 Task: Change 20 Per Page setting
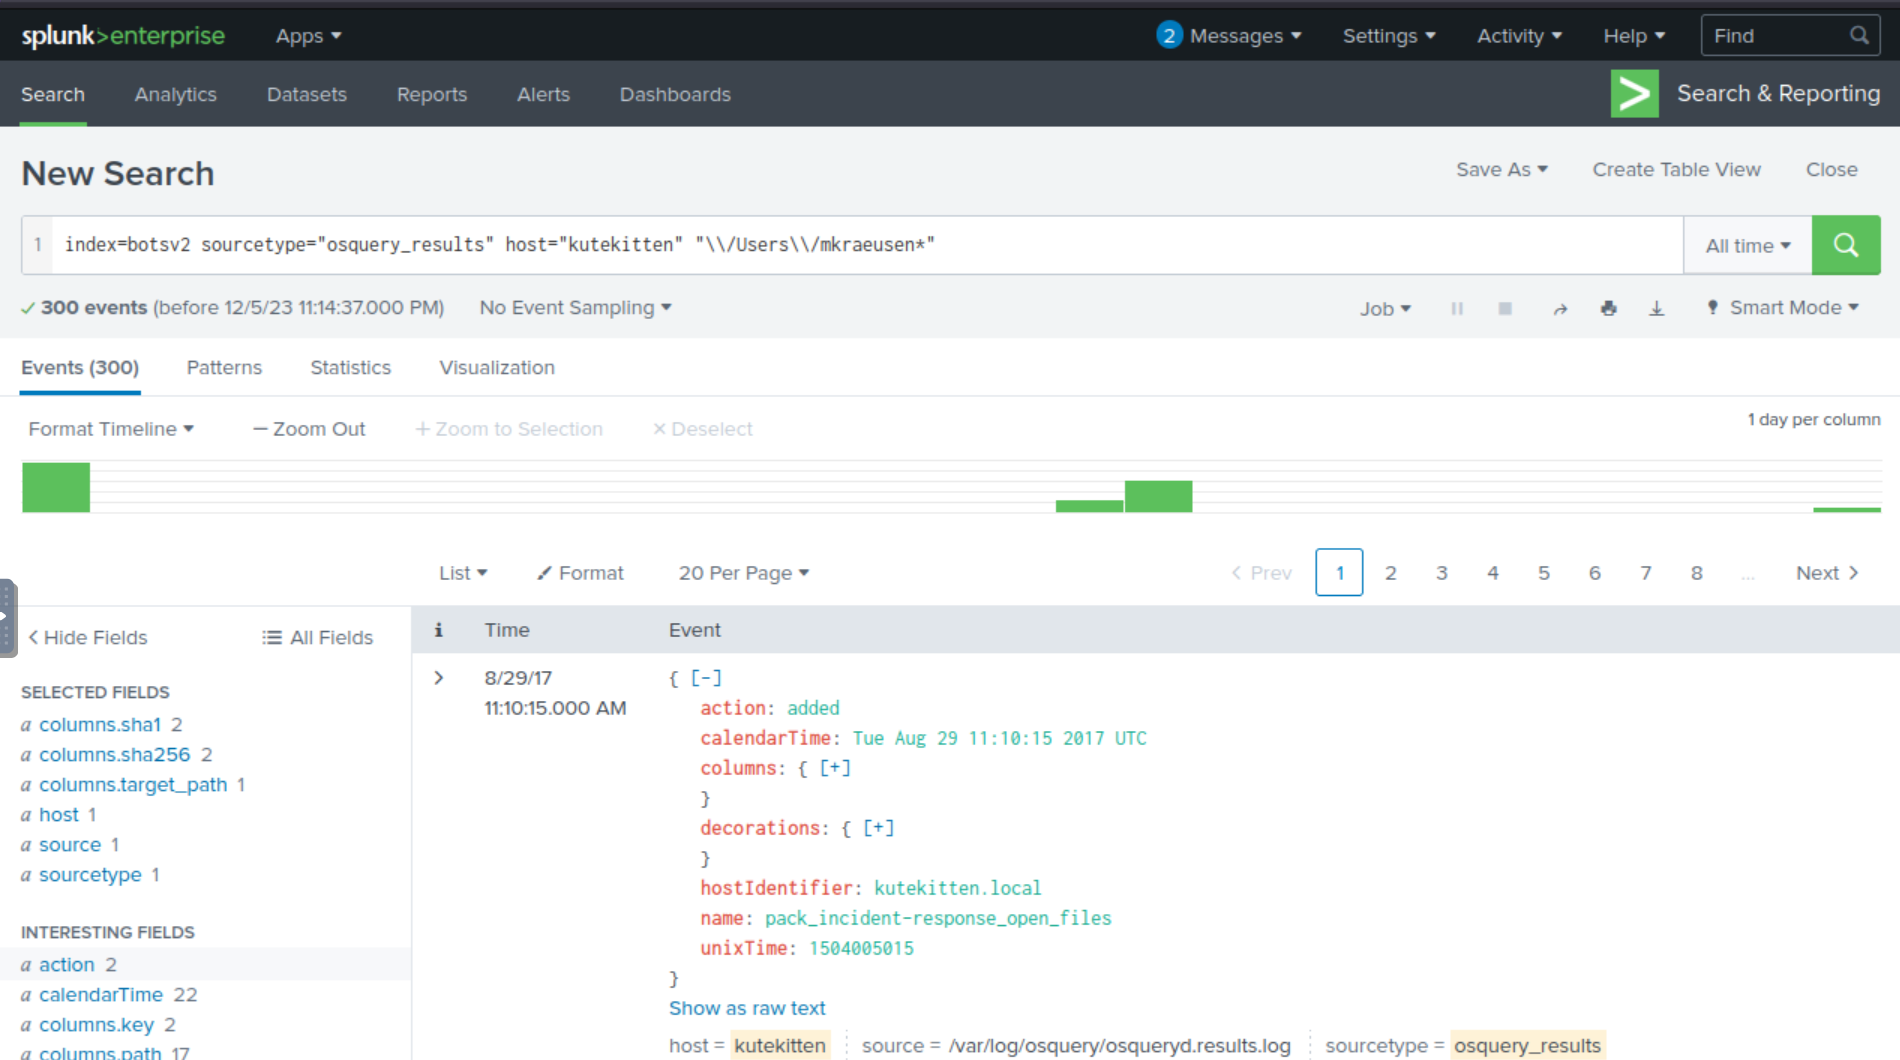click(743, 573)
